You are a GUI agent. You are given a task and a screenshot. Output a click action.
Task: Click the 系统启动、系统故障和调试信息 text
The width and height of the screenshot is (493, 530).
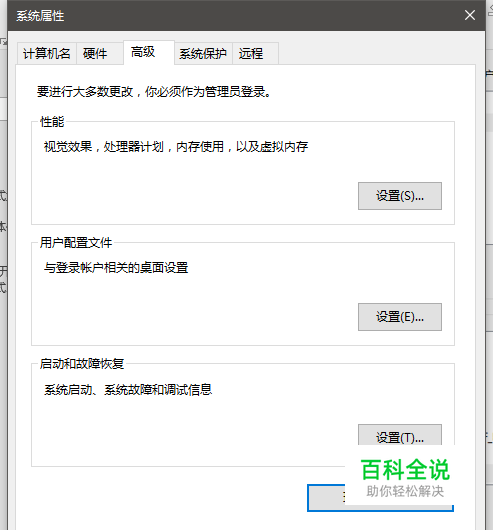(128, 389)
